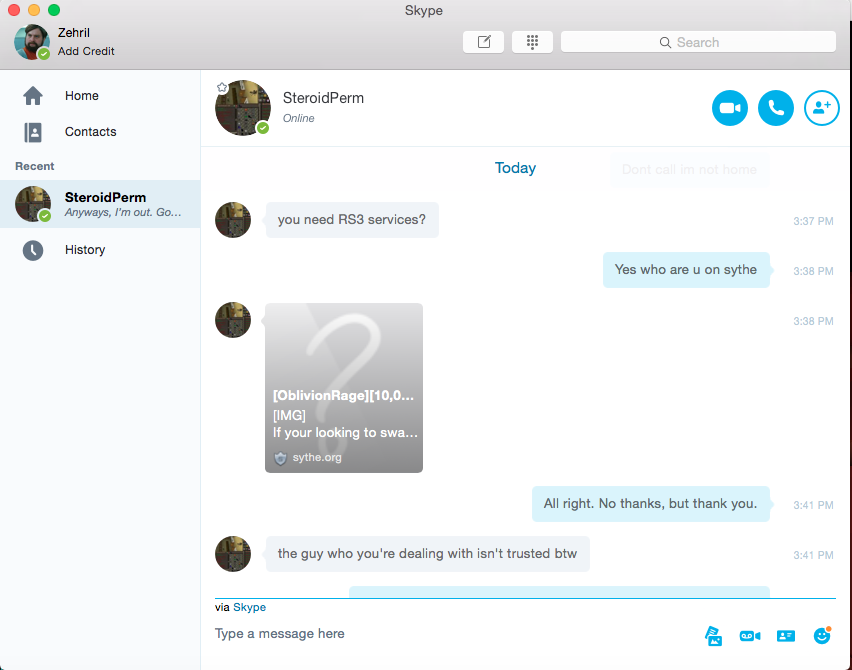The height and width of the screenshot is (670, 852).
Task: Click the Search field
Action: (698, 42)
